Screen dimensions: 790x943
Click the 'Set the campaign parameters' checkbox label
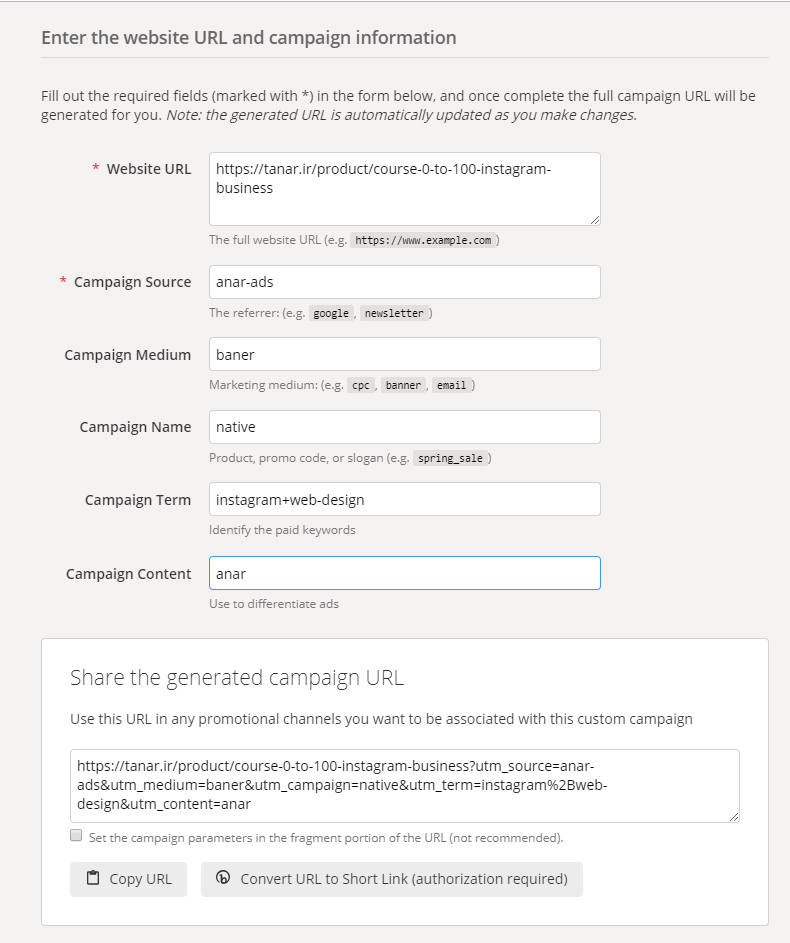(326, 837)
